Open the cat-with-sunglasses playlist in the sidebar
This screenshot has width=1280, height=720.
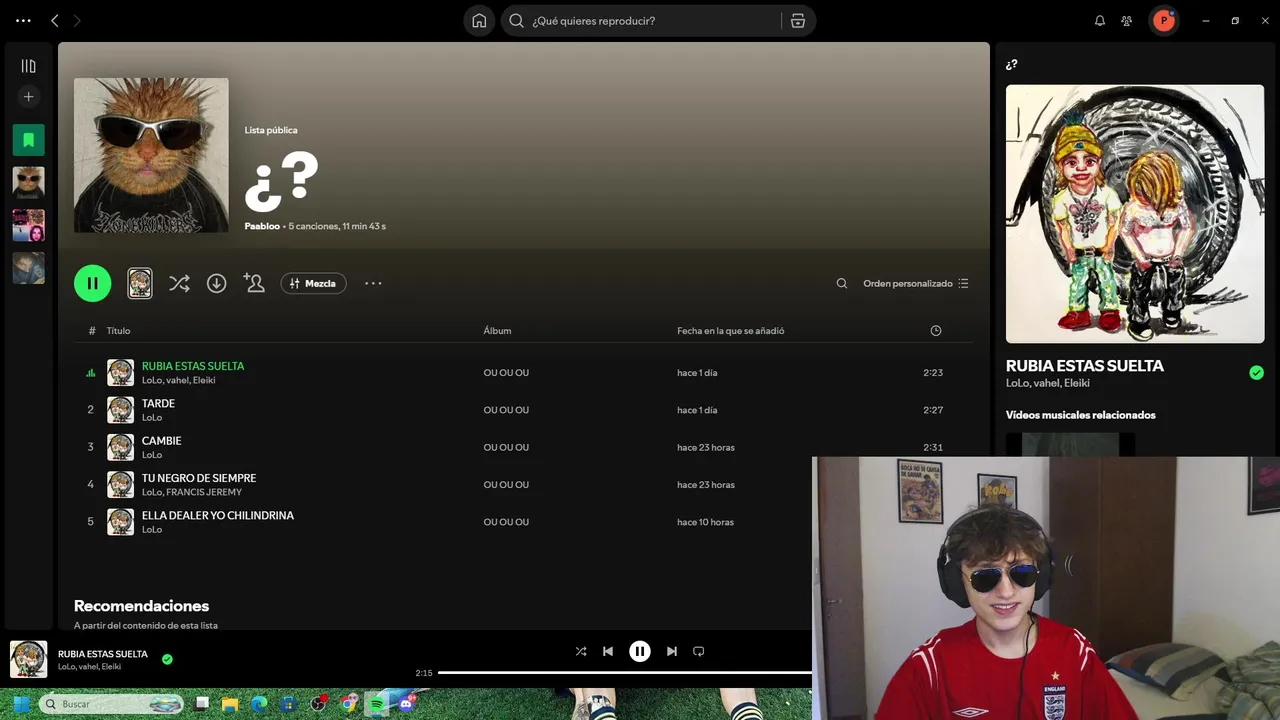tap(28, 183)
